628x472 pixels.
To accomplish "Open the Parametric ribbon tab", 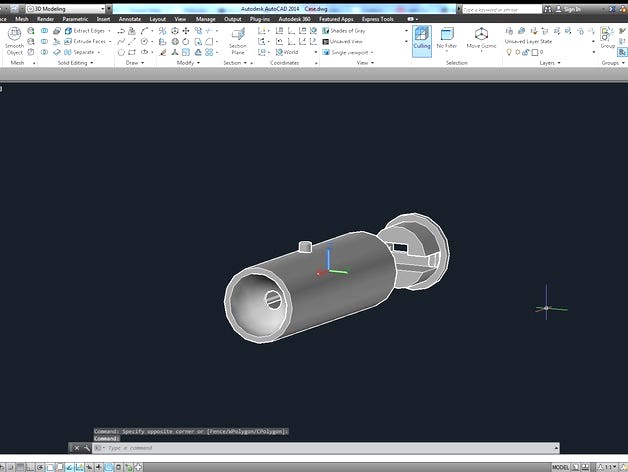I will [75, 19].
